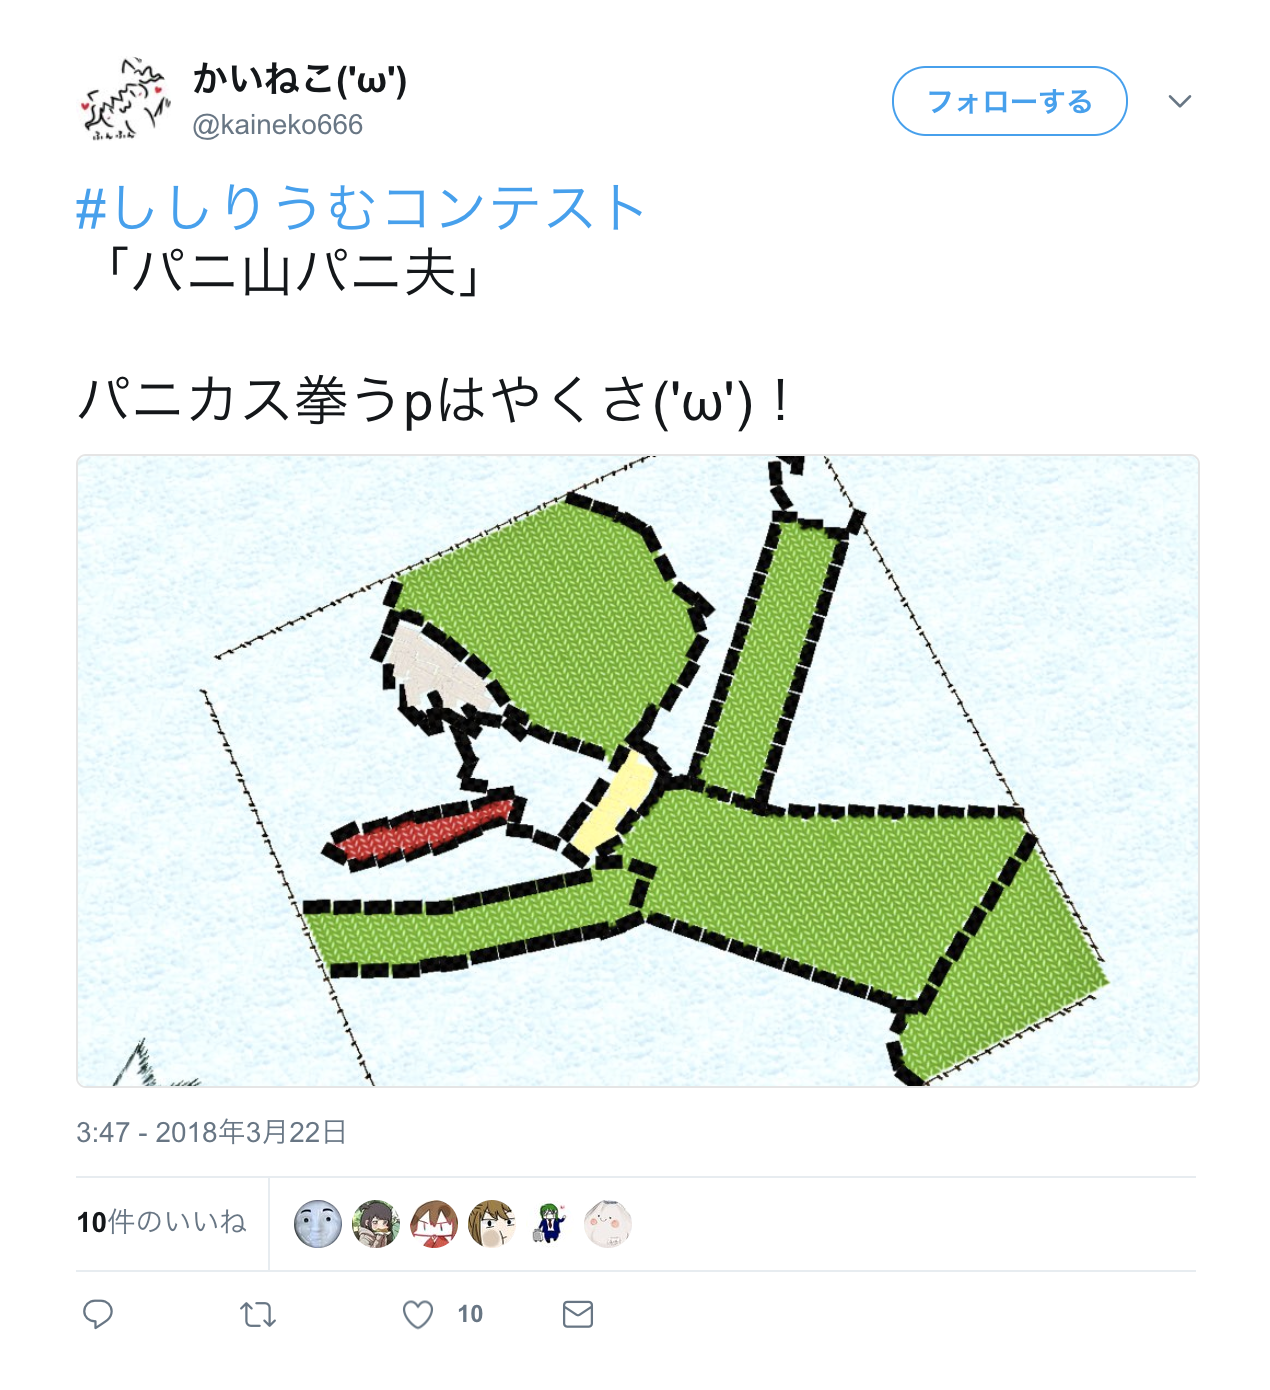Screen dimensions: 1270x1390
Task: Click the envelope direct message icon
Action: click(578, 1314)
